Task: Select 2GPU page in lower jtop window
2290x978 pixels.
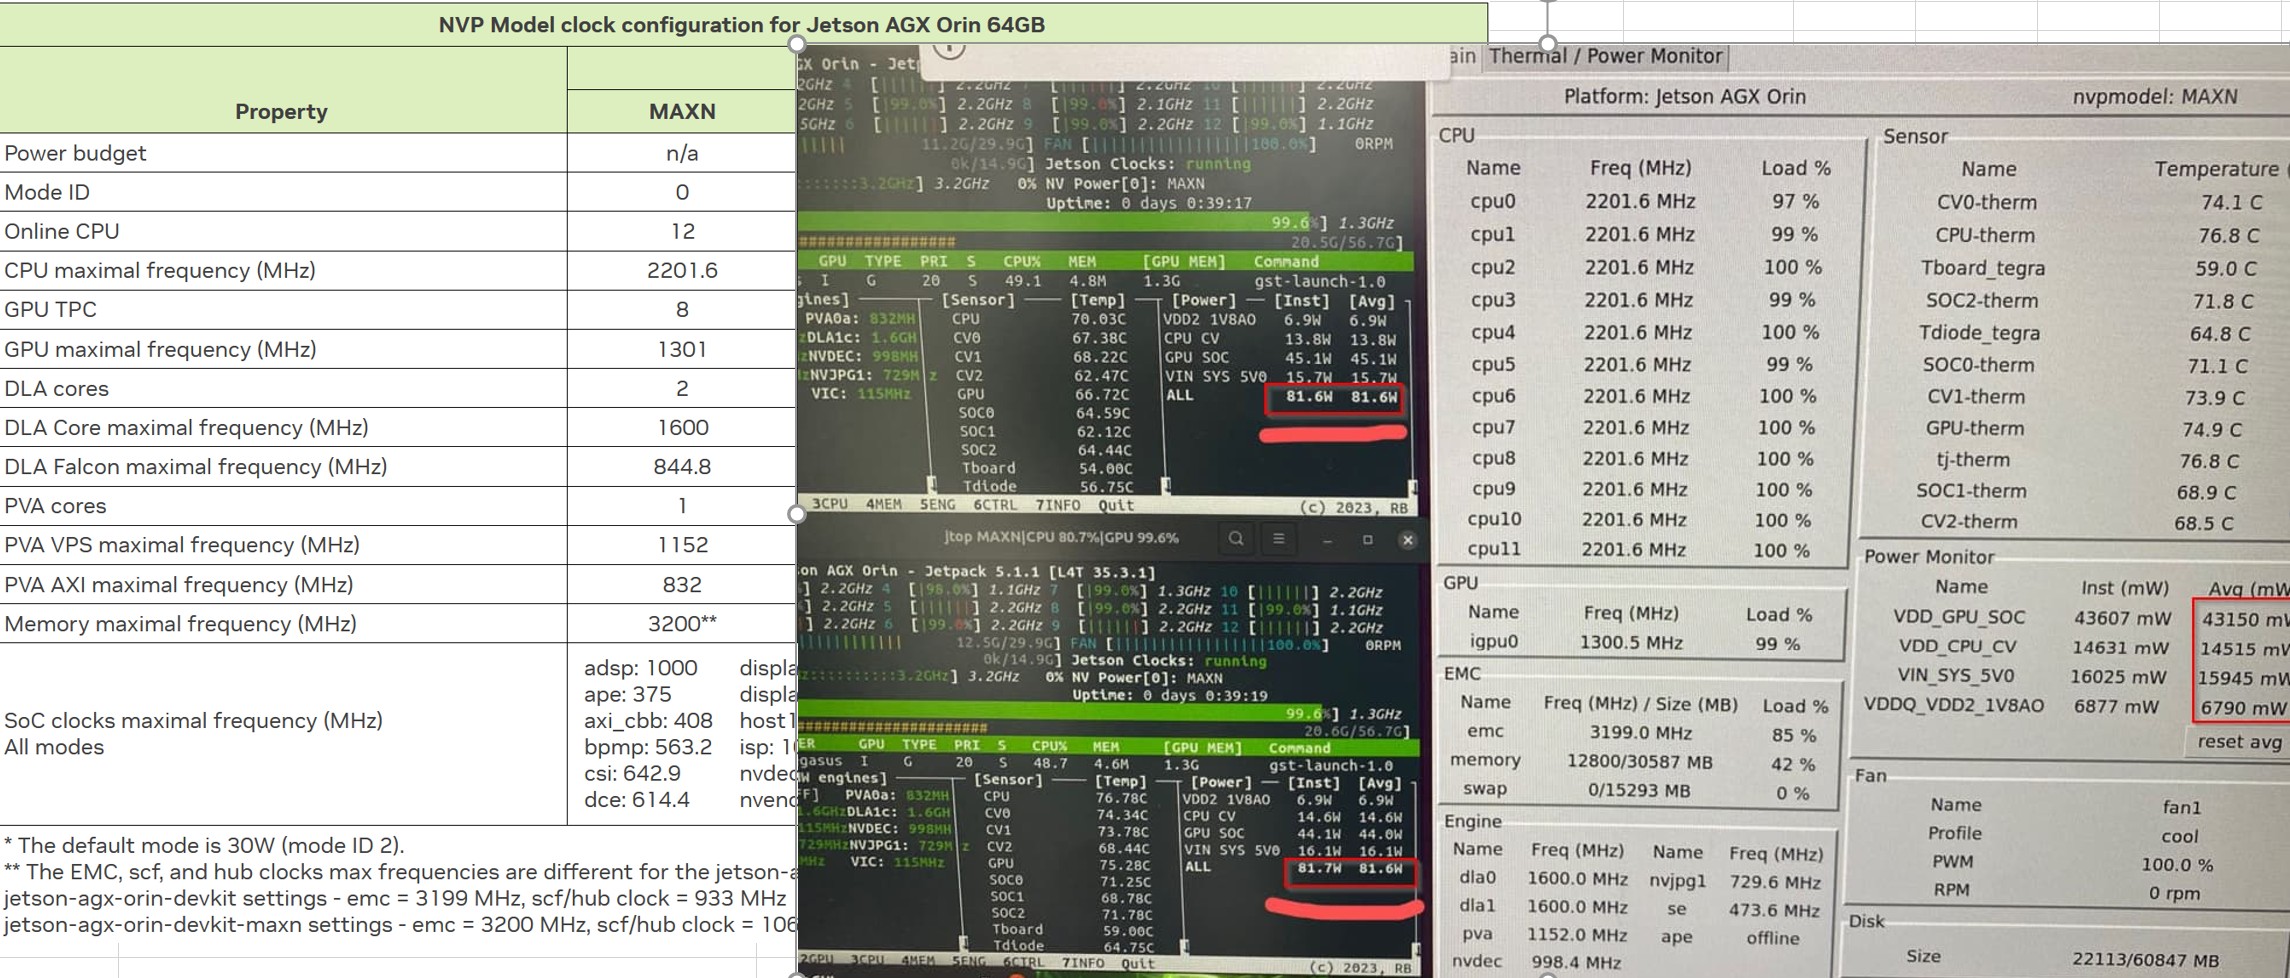Action: pos(817,959)
